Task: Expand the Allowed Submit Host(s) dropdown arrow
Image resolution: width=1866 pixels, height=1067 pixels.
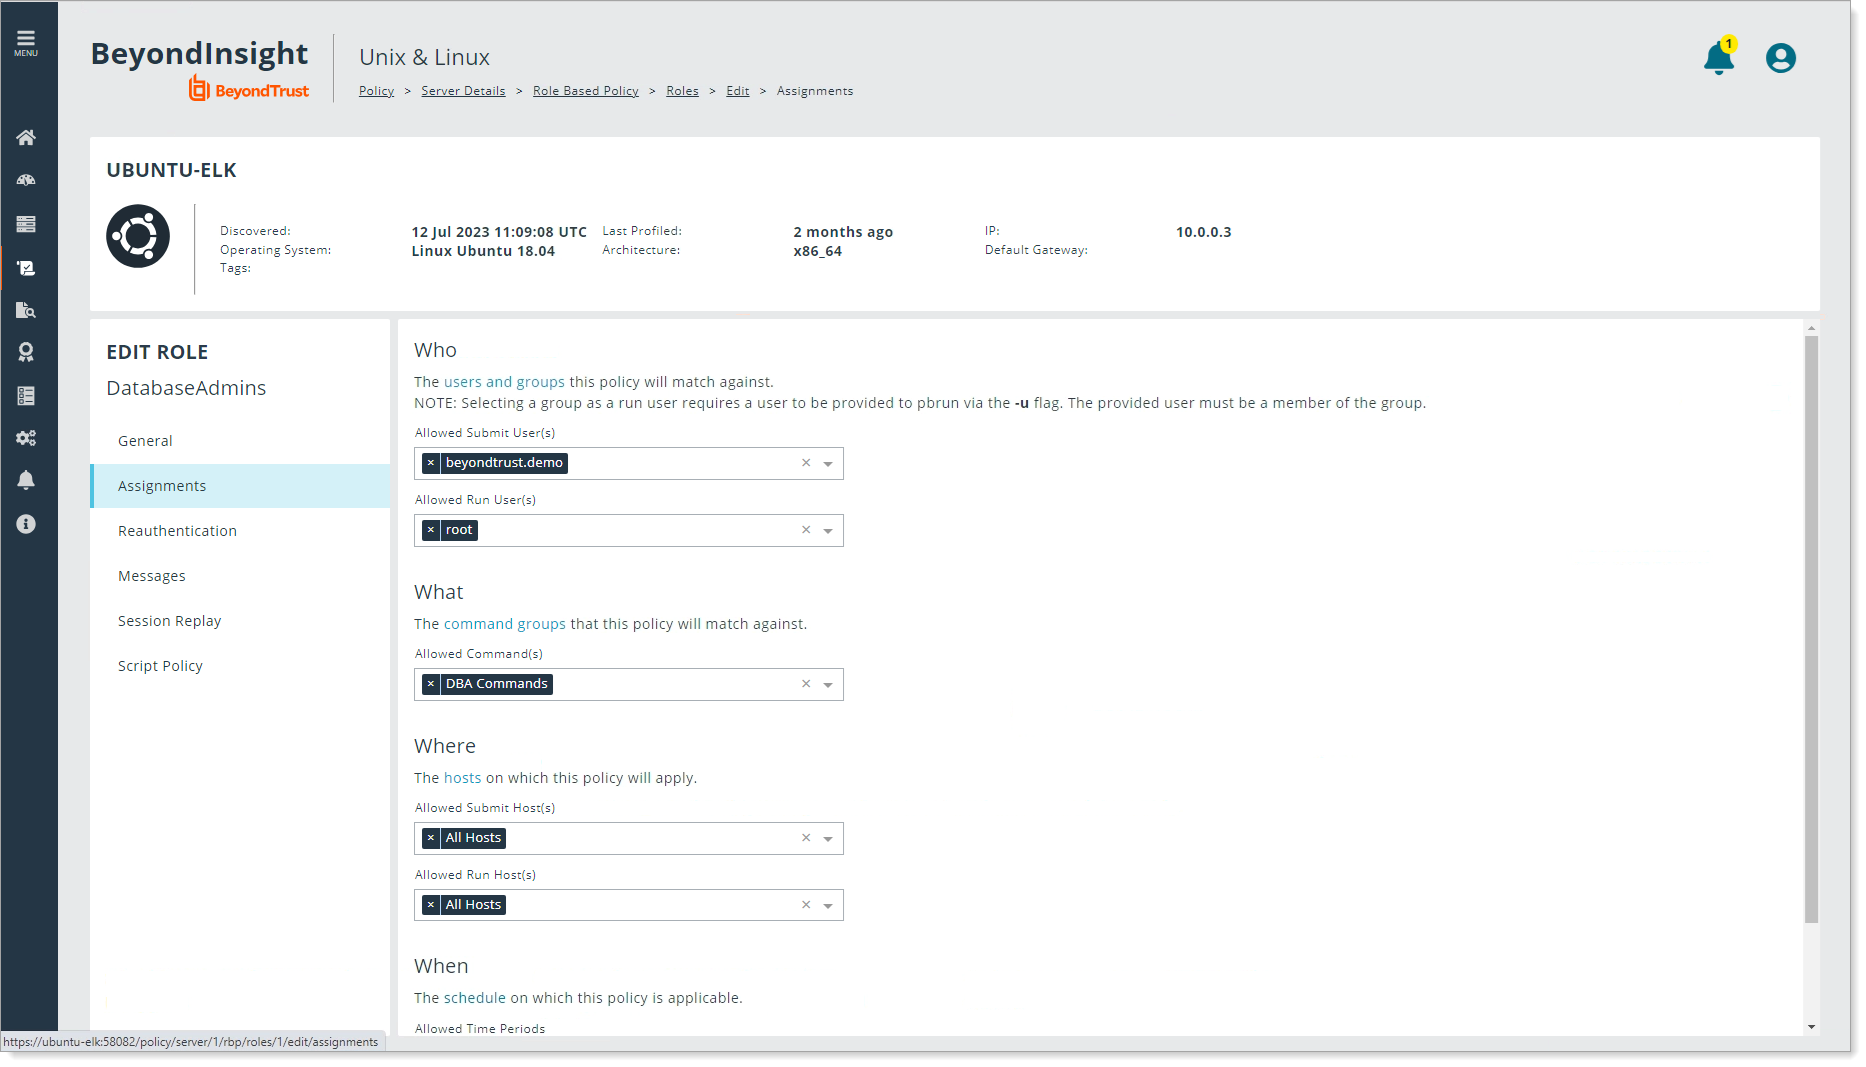Action: pos(828,839)
